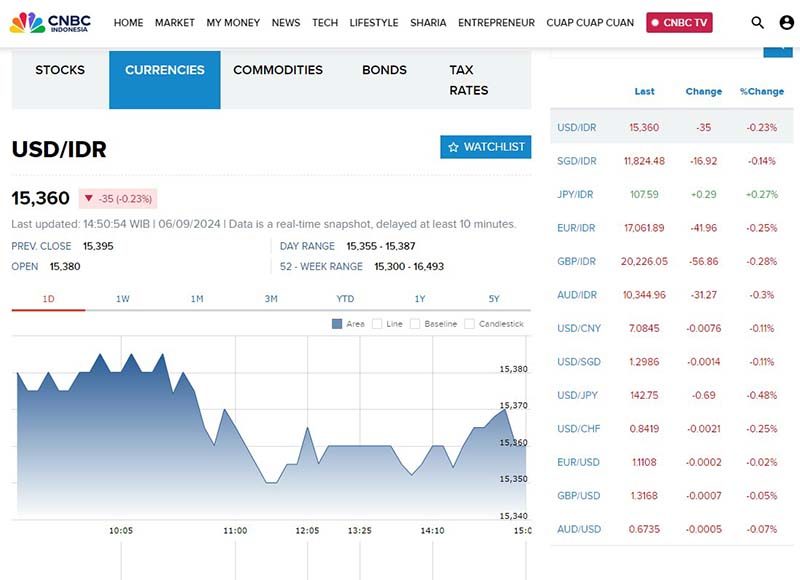Open the Market menu item
The image size is (800, 580).
coord(175,23)
